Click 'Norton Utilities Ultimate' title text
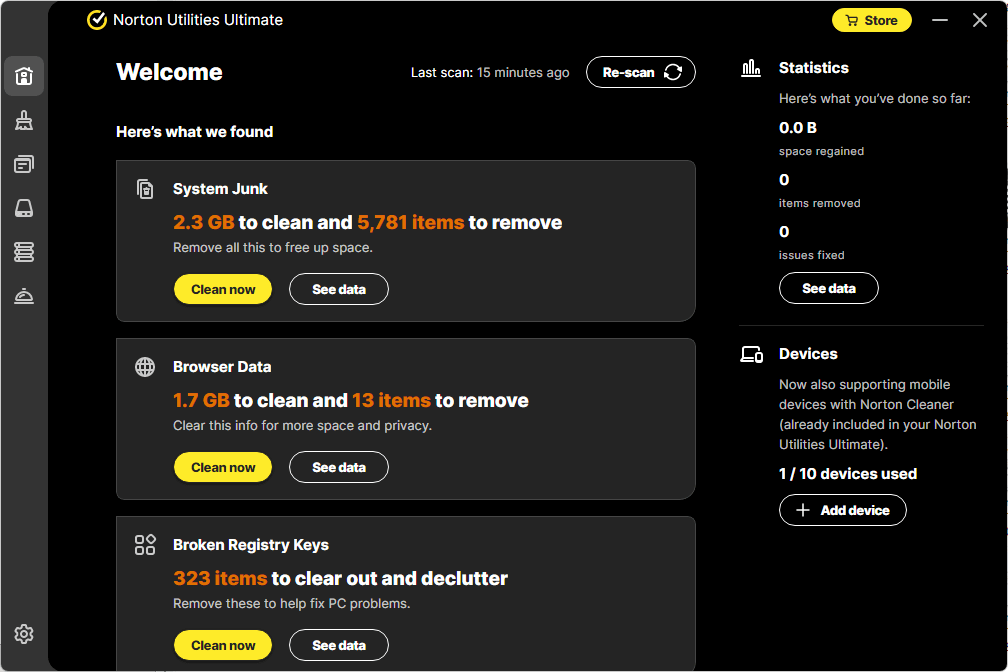 pos(198,20)
